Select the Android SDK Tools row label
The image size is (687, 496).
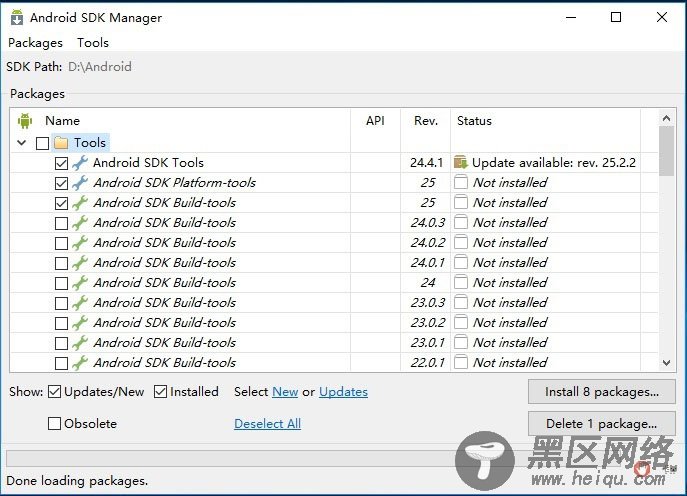[x=149, y=163]
